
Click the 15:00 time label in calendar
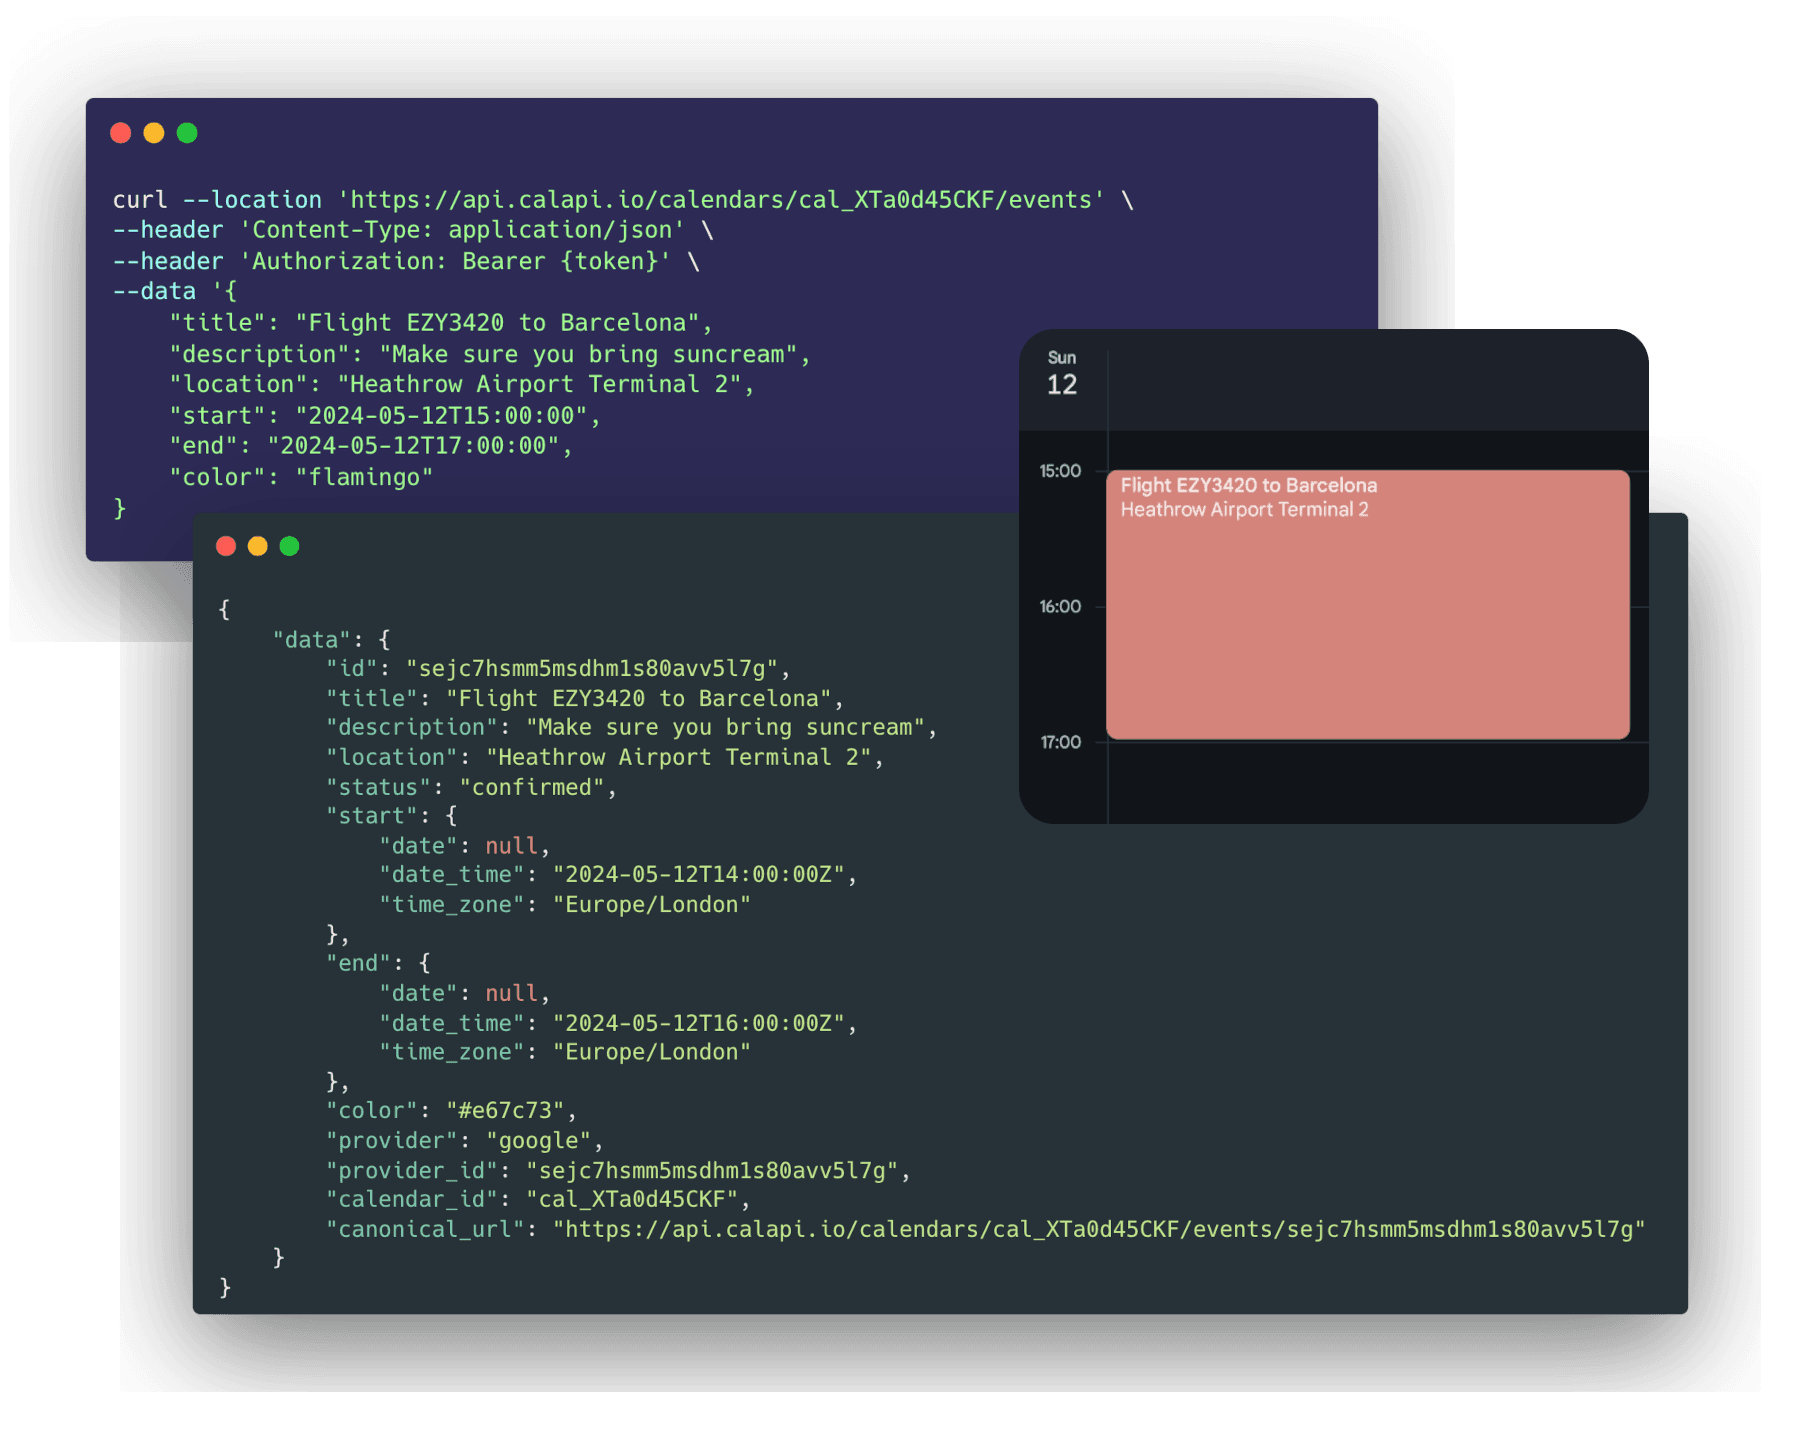(x=1060, y=471)
